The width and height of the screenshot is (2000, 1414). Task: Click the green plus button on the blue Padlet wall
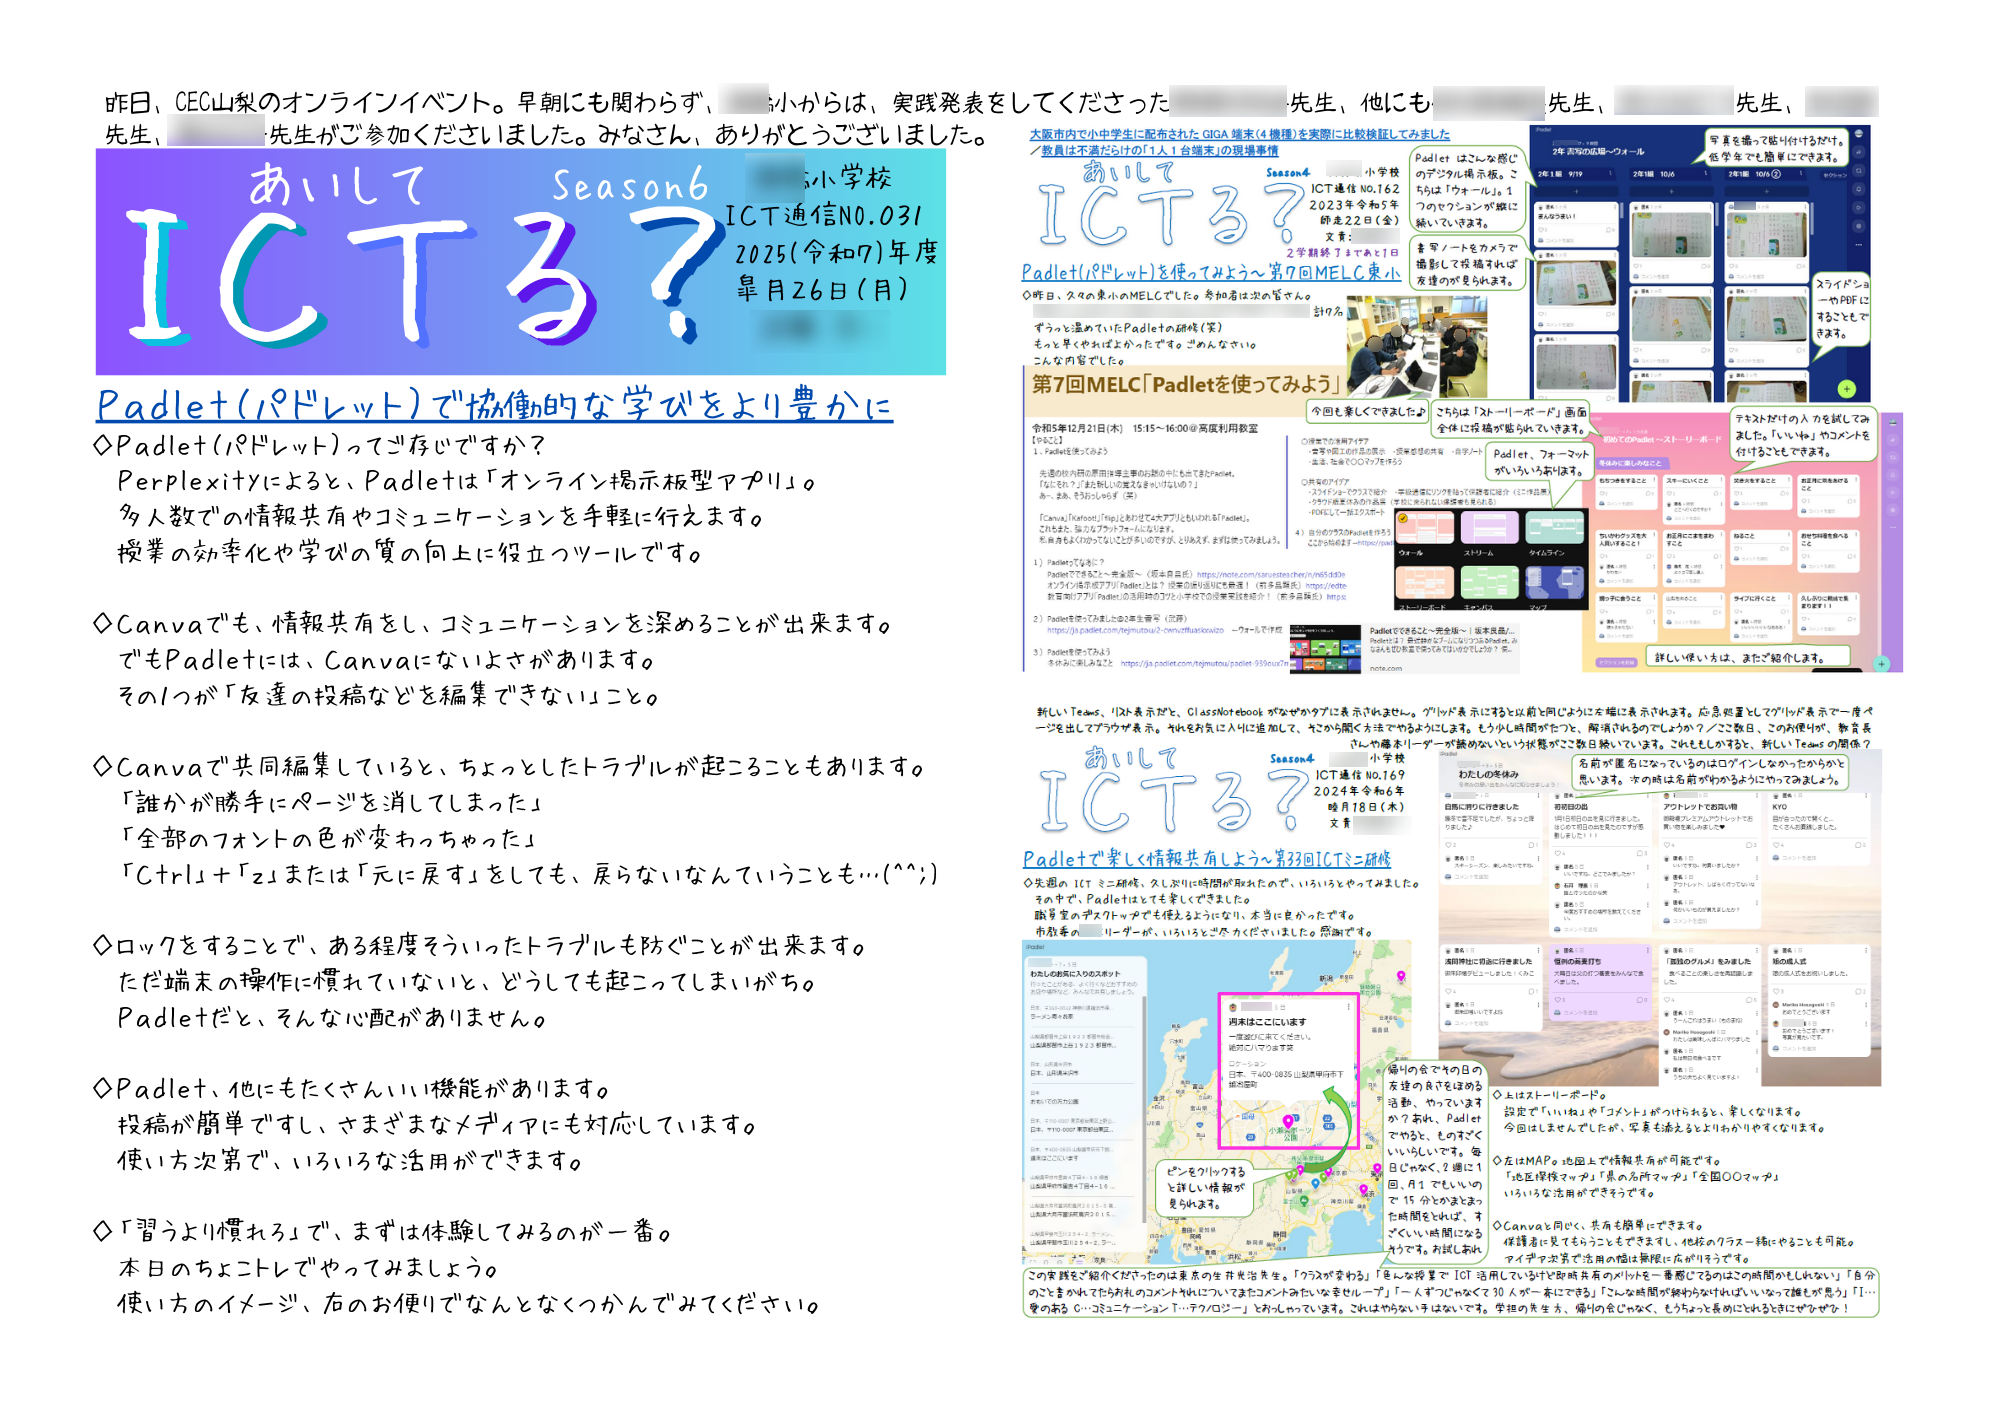point(1846,388)
